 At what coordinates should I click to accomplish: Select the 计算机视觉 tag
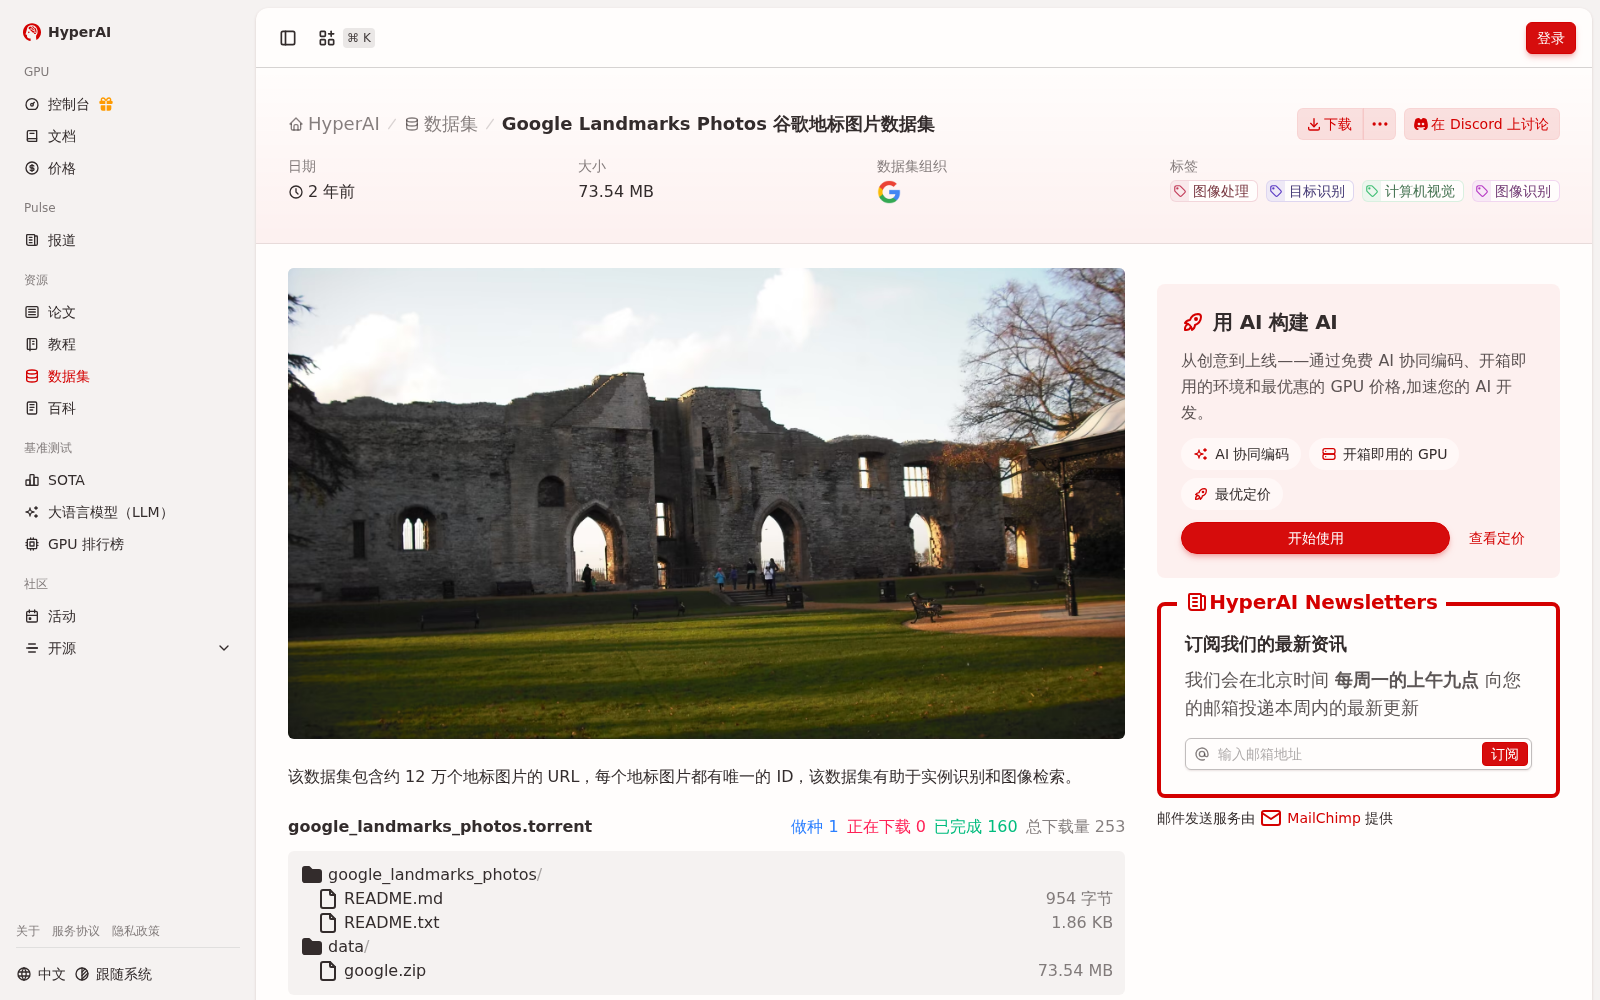tap(1412, 191)
